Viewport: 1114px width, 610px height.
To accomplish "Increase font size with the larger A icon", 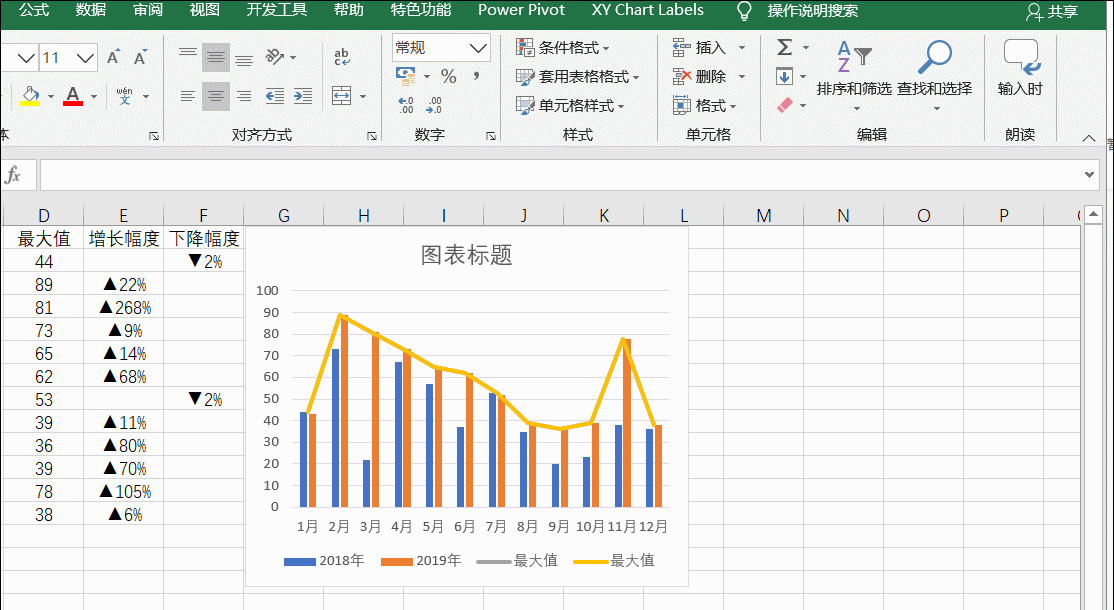I will click(113, 58).
